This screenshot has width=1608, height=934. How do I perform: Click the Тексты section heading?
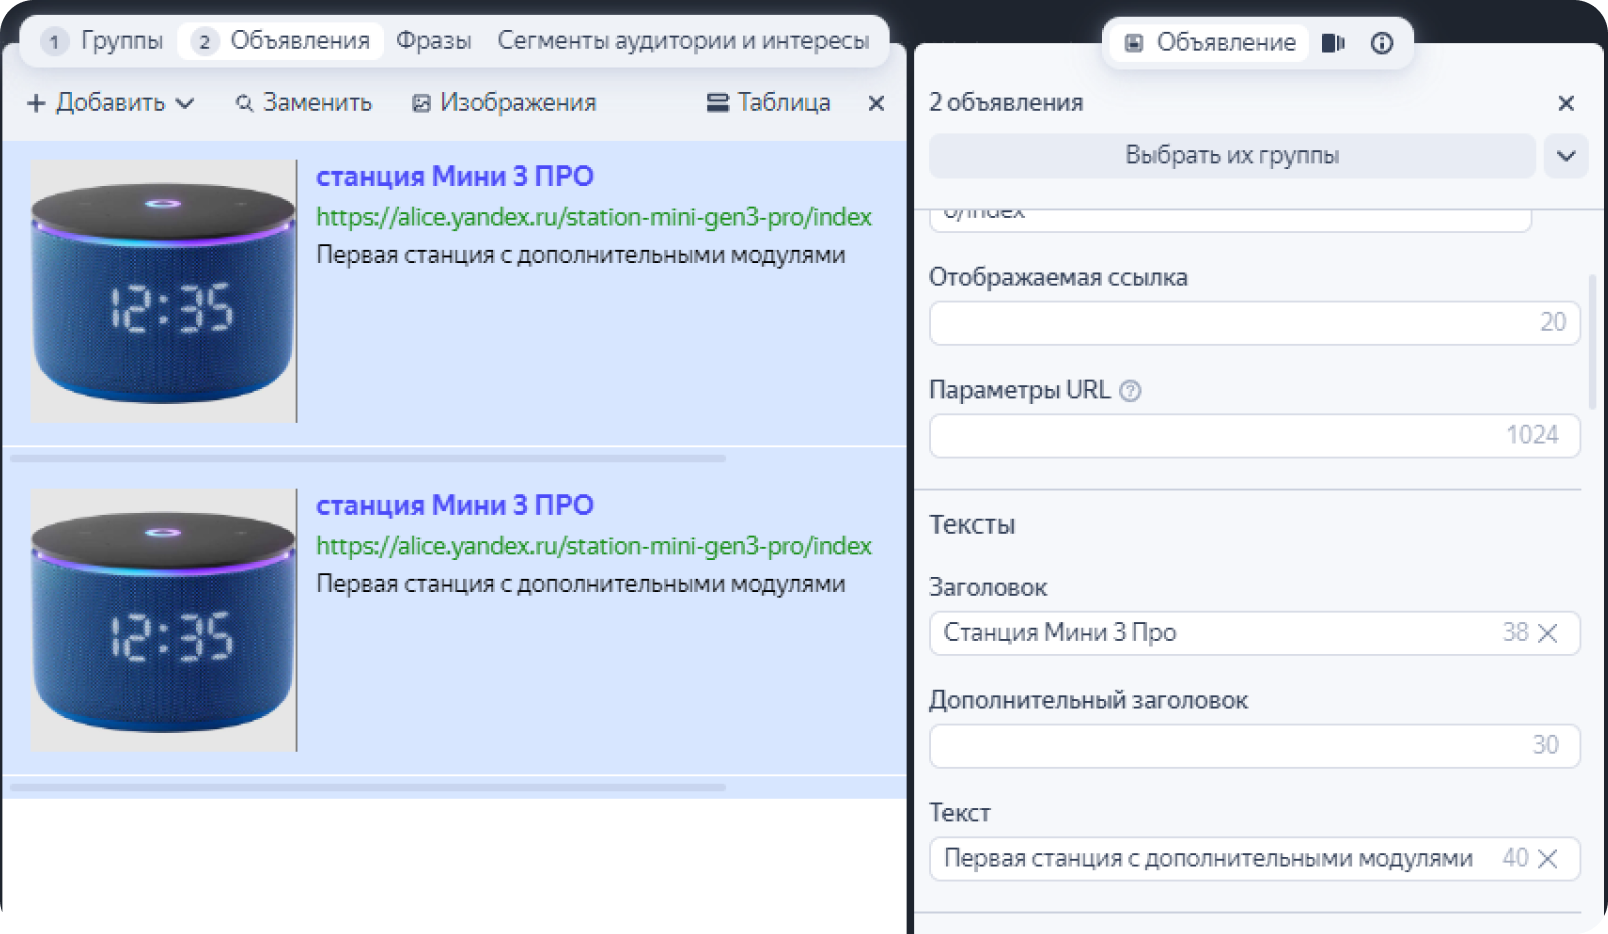[x=972, y=525]
